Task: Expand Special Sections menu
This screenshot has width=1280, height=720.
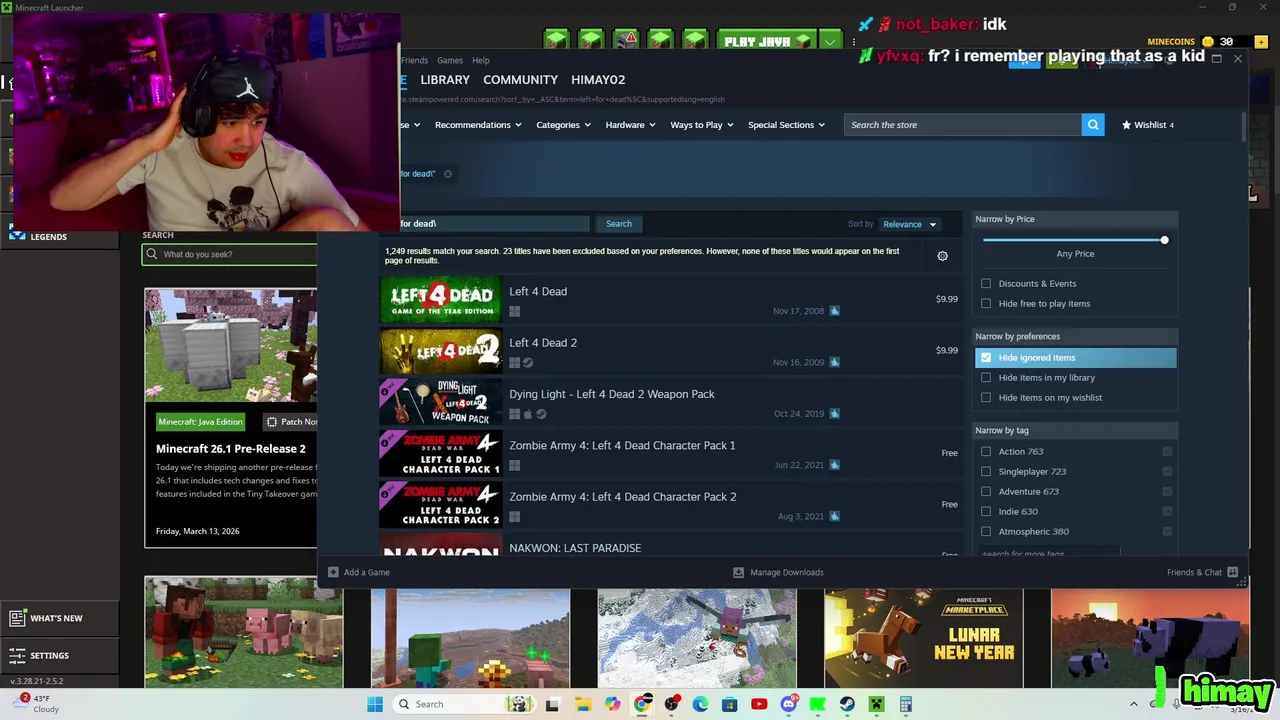Action: click(x=787, y=125)
